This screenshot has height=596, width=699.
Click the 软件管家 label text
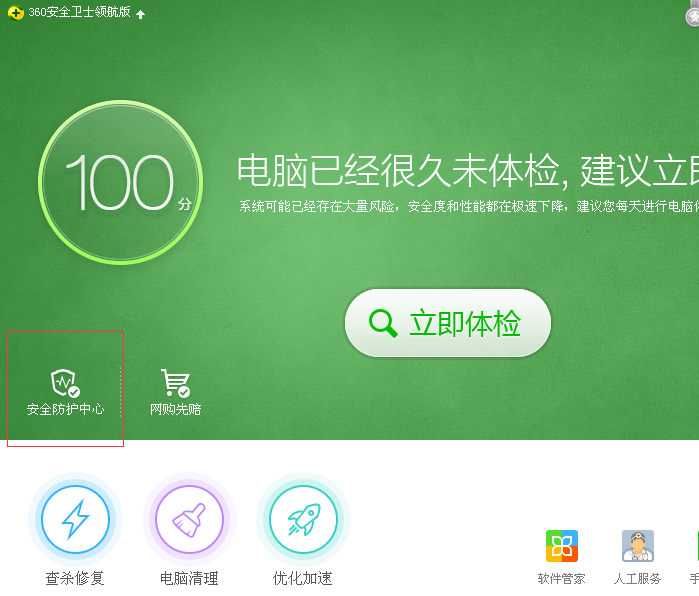point(561,579)
